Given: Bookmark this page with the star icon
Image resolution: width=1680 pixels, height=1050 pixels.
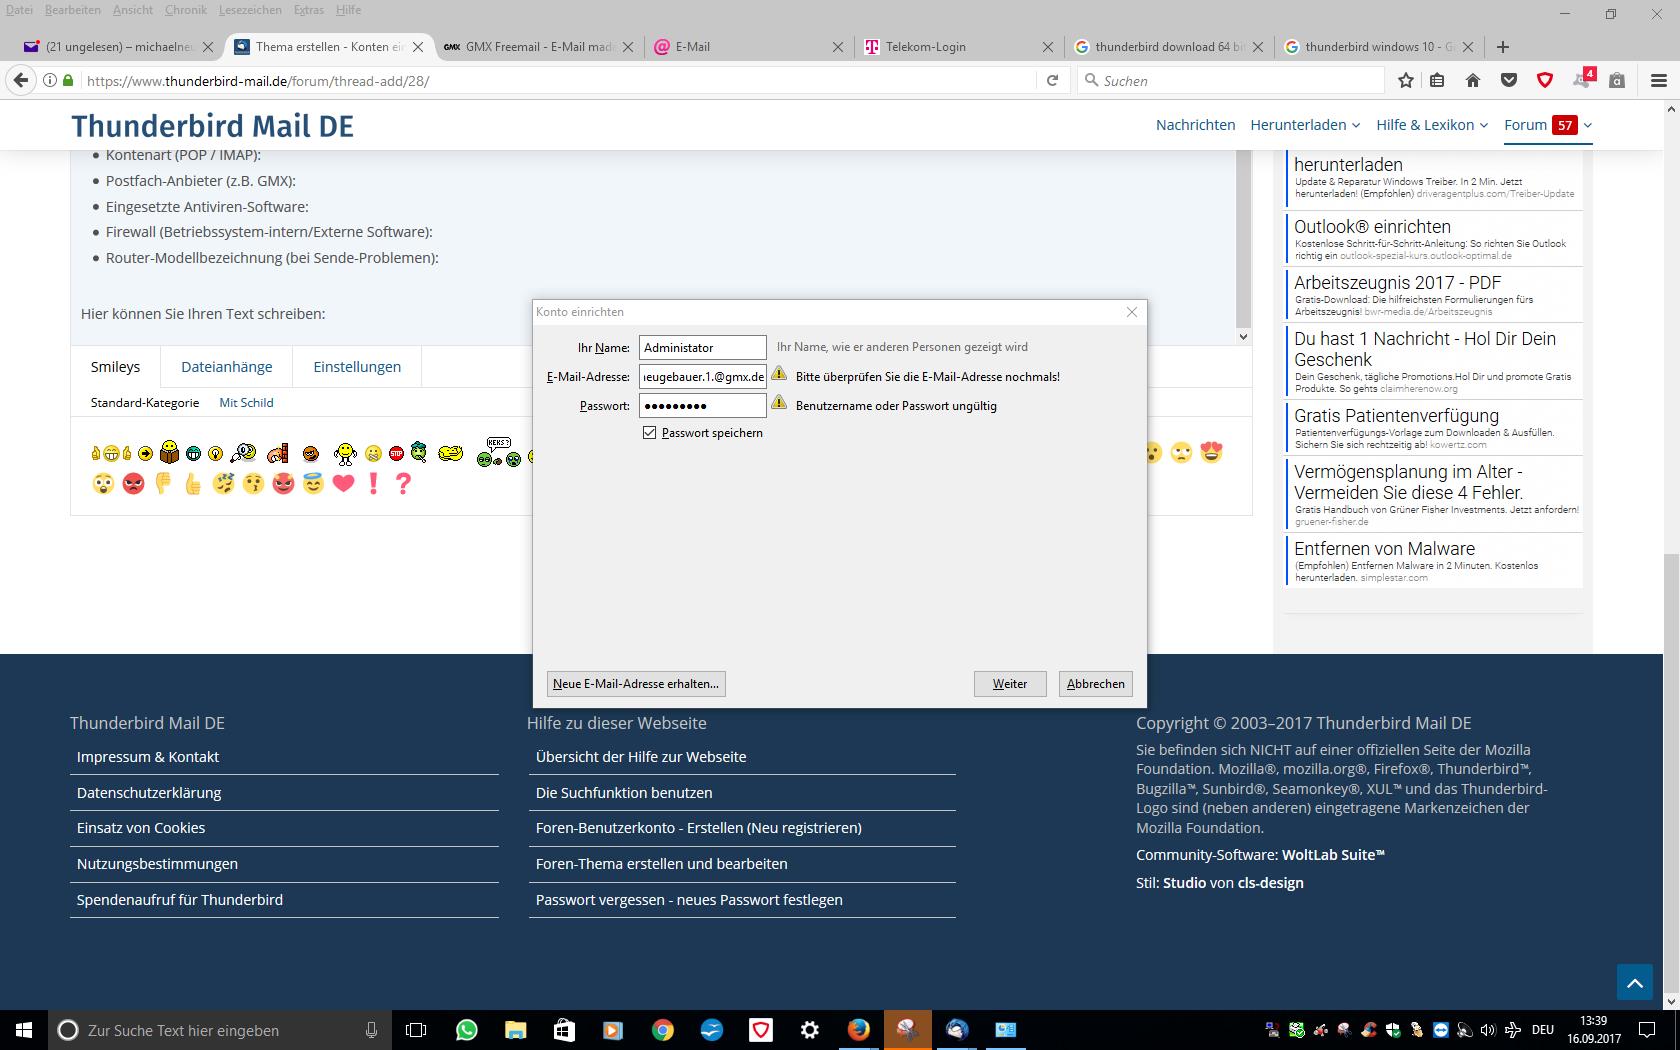Looking at the screenshot, I should point(1406,81).
